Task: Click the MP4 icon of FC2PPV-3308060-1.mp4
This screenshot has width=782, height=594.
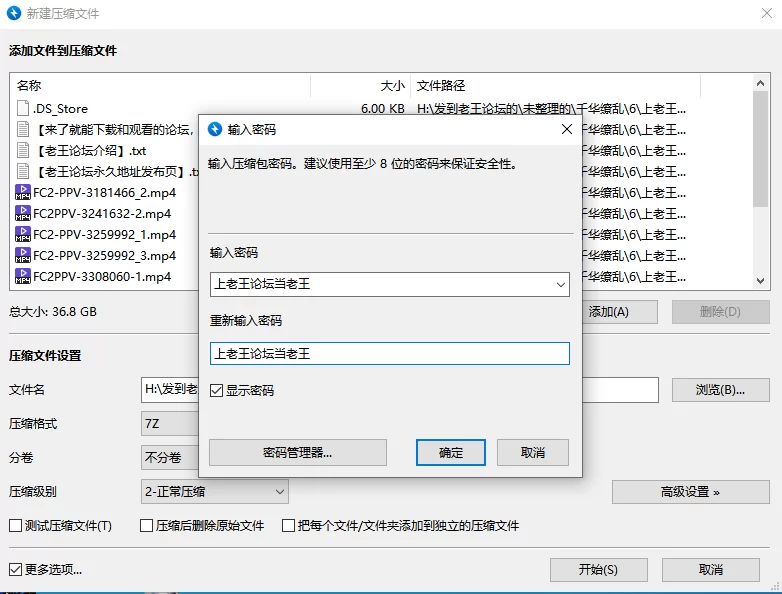Action: [23, 276]
